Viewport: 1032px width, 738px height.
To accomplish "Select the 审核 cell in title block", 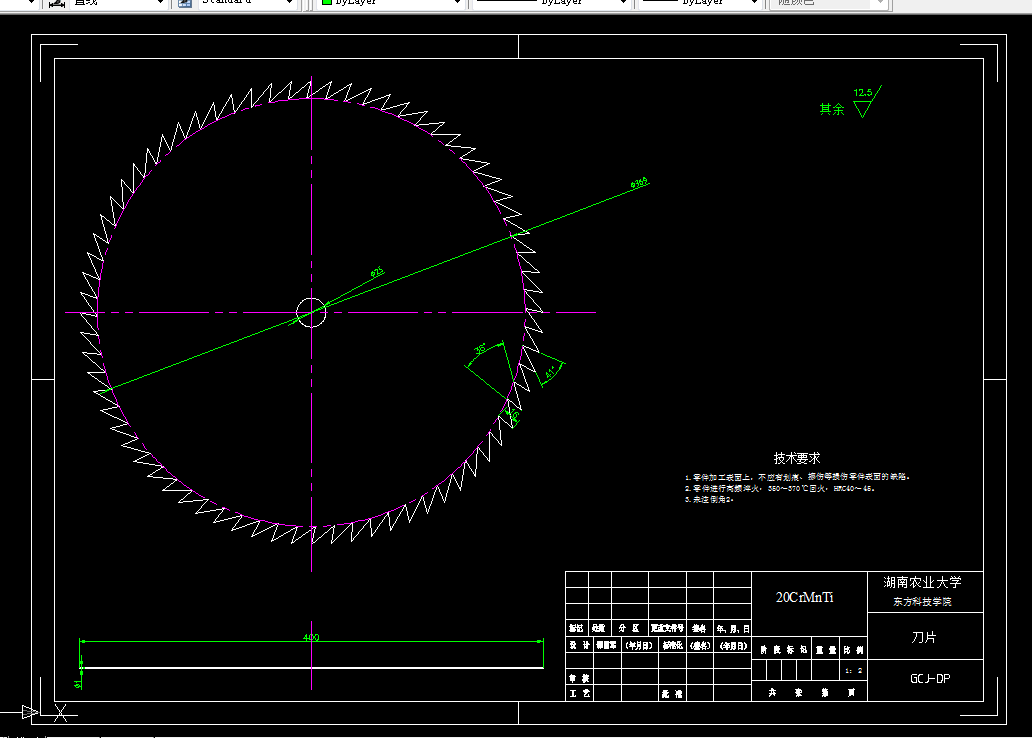I will 579,677.
